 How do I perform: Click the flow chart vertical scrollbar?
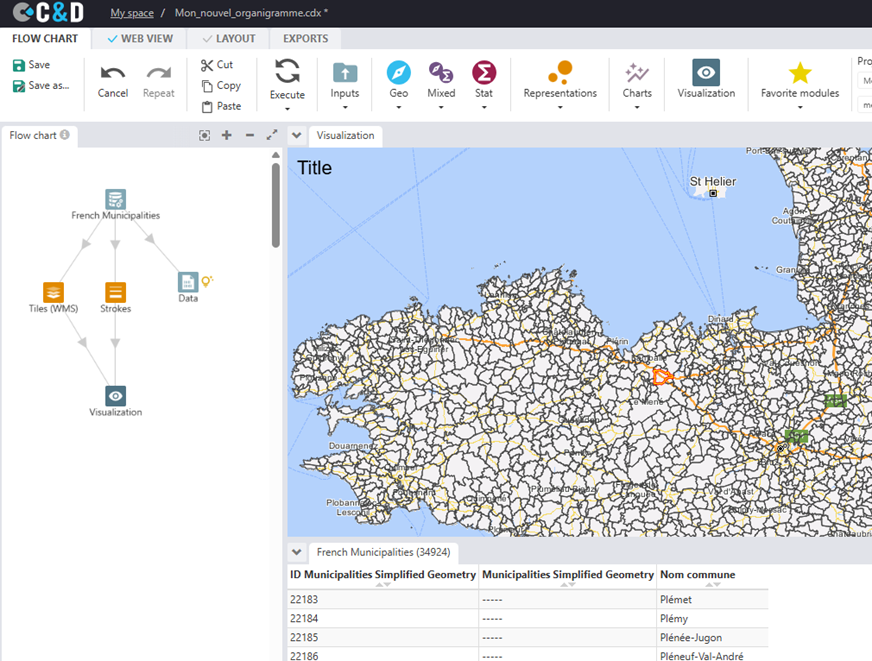click(x=276, y=205)
